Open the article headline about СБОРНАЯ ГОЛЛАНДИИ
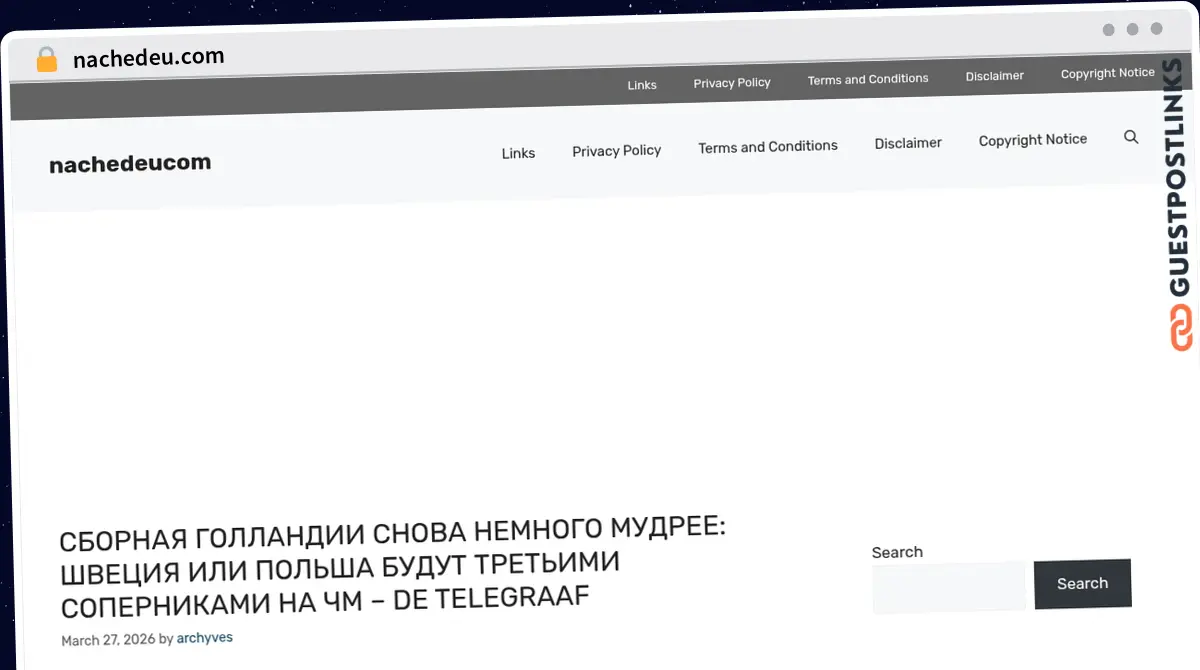This screenshot has height=670, width=1200. (392, 567)
